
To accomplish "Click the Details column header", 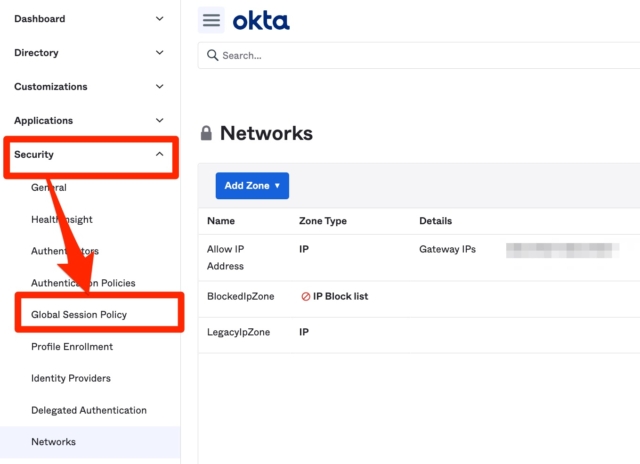I will coord(436,221).
